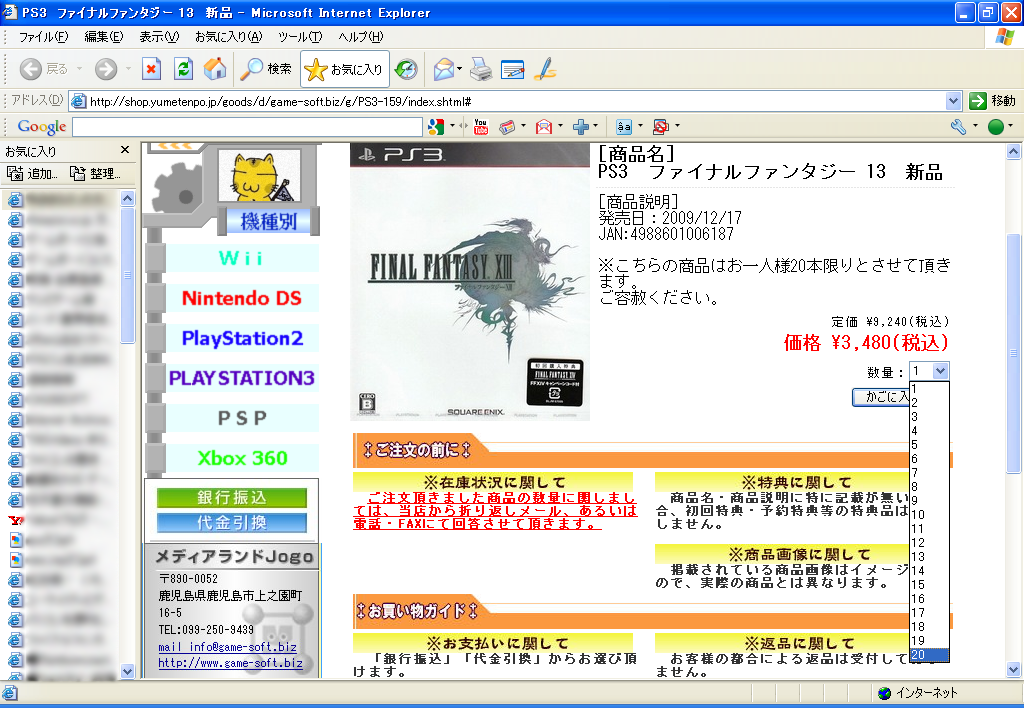1024x708 pixels.
Task: Toggle the Favorites (お気に入り) star button
Action: point(344,69)
